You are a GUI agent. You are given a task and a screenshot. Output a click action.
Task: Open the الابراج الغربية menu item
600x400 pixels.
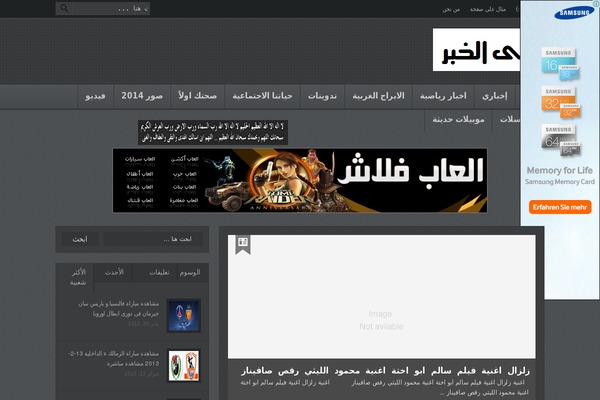coord(378,96)
